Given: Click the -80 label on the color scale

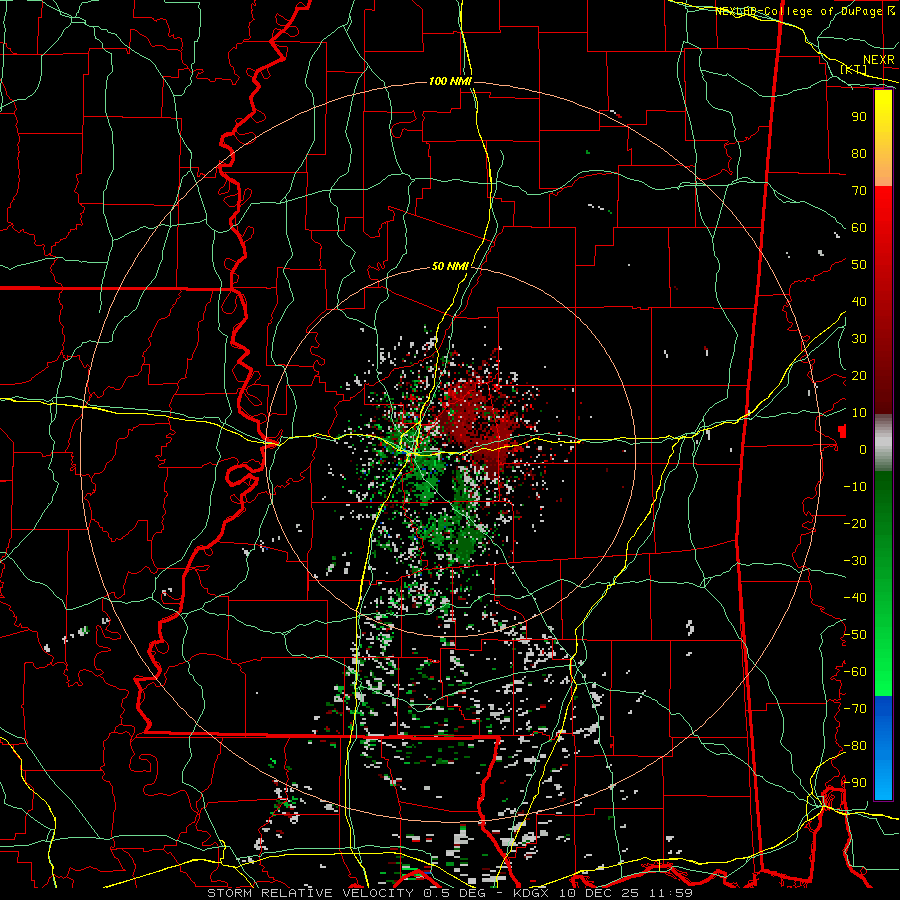Looking at the screenshot, I should coord(855,746).
